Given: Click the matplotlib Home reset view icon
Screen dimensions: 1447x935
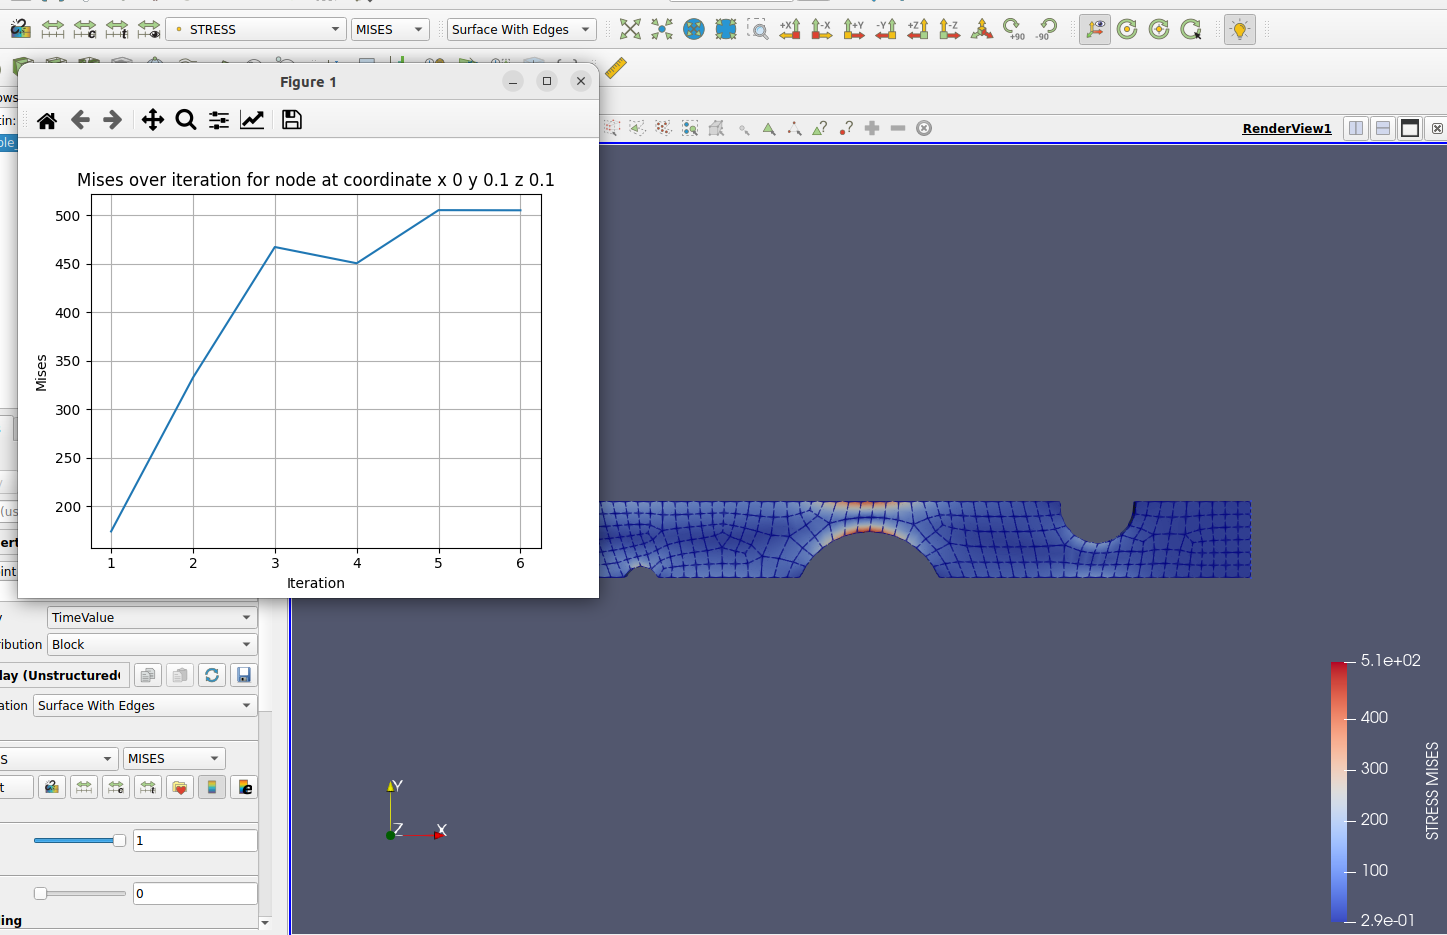Looking at the screenshot, I should (47, 120).
